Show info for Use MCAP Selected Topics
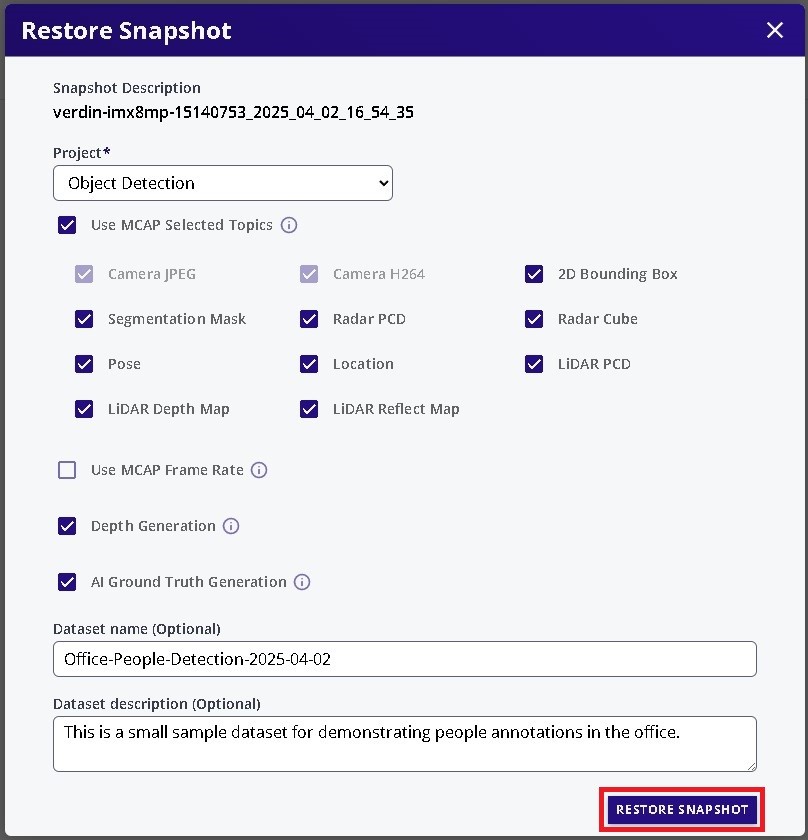Image resolution: width=808 pixels, height=840 pixels. click(x=289, y=225)
